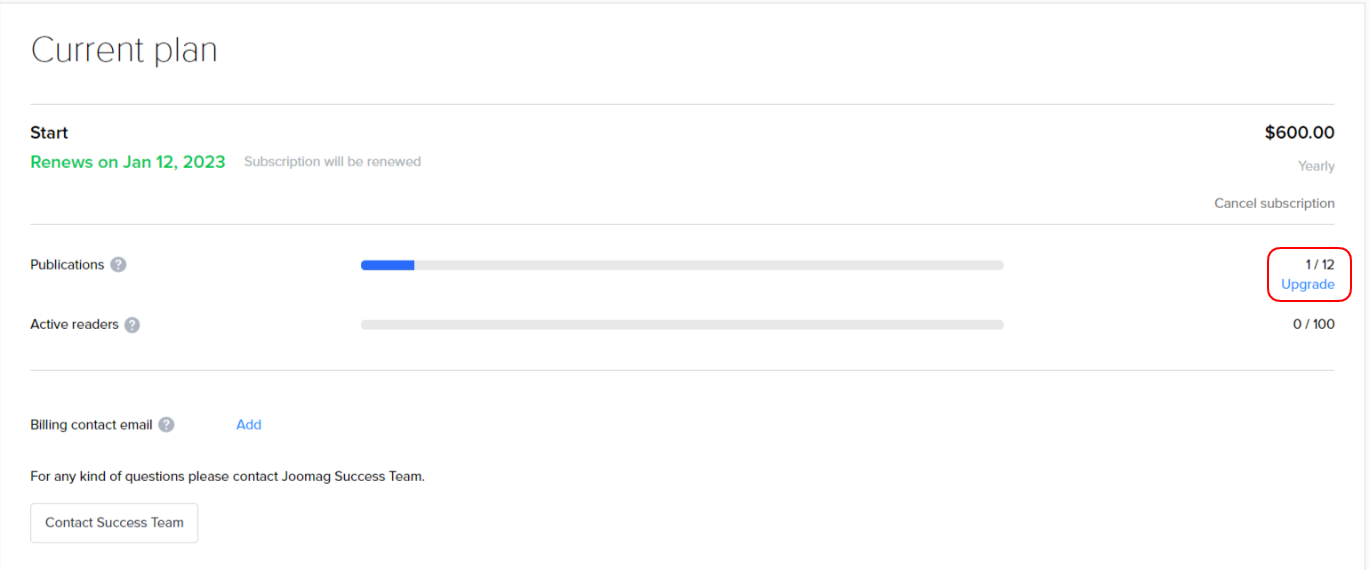Image resolution: width=1369 pixels, height=570 pixels.
Task: Click the $600.00 plan price
Action: pos(1299,133)
